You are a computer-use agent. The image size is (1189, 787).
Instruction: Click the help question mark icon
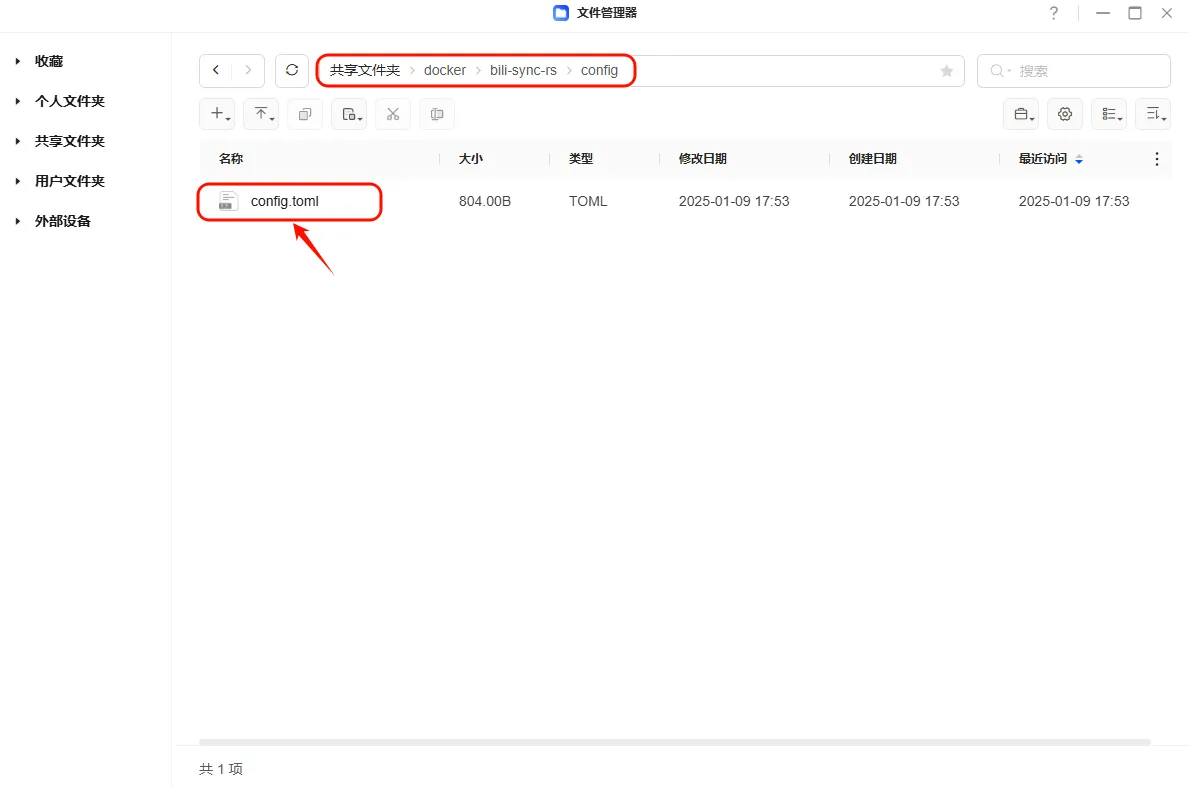1053,13
